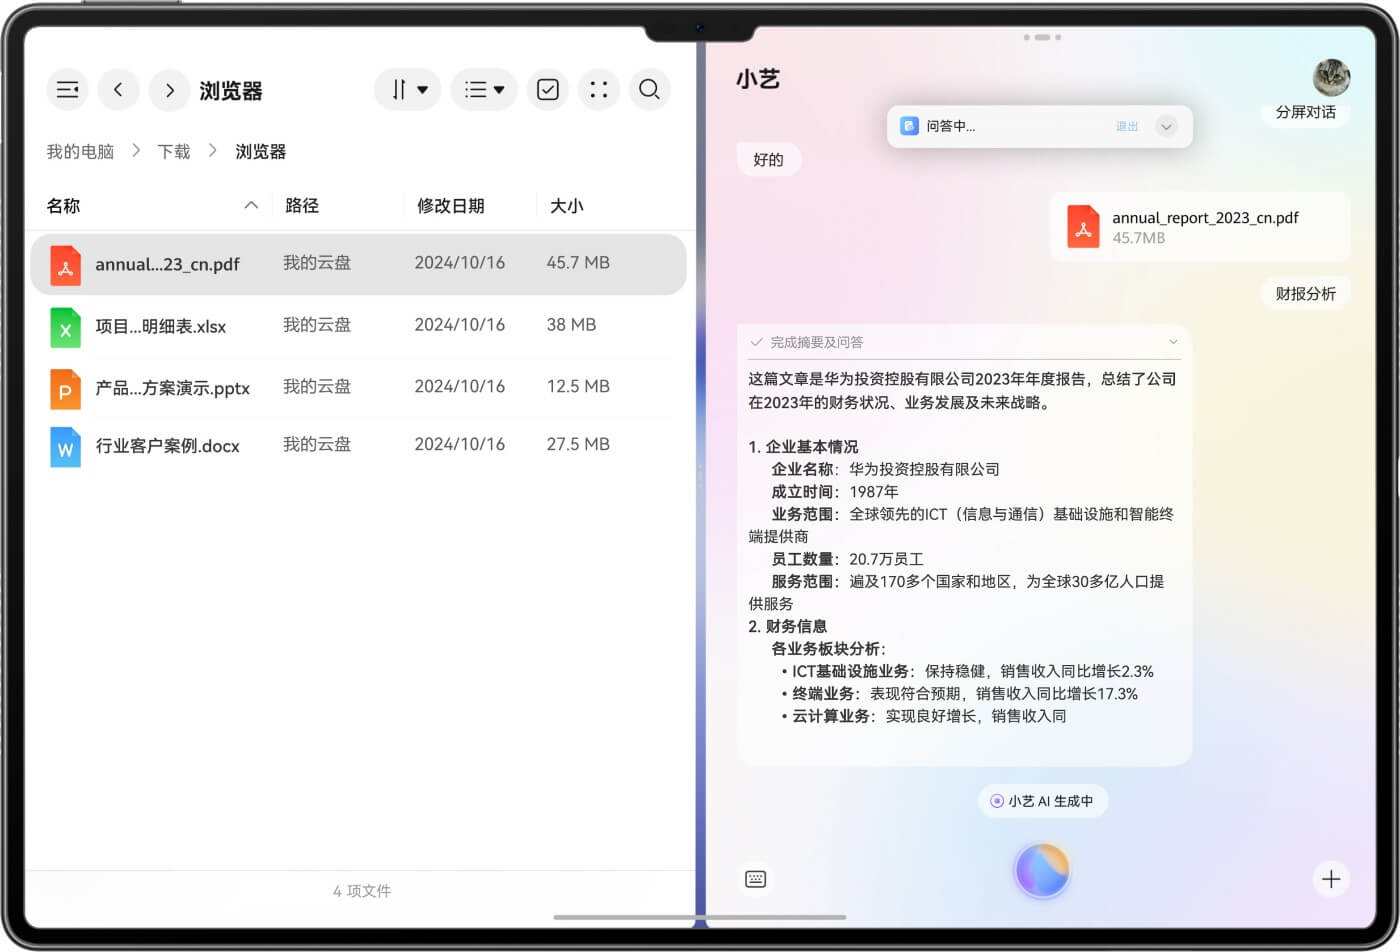The image size is (1400, 952).
Task: Open the list view mode dropdown
Action: pos(484,90)
